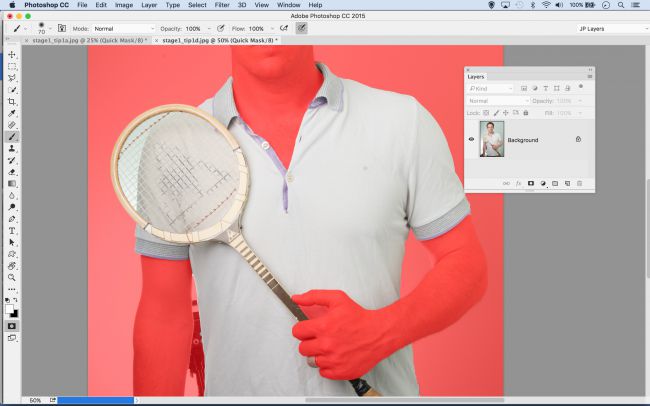The image size is (650, 406).
Task: Click the foreground color swatch
Action: point(10,309)
